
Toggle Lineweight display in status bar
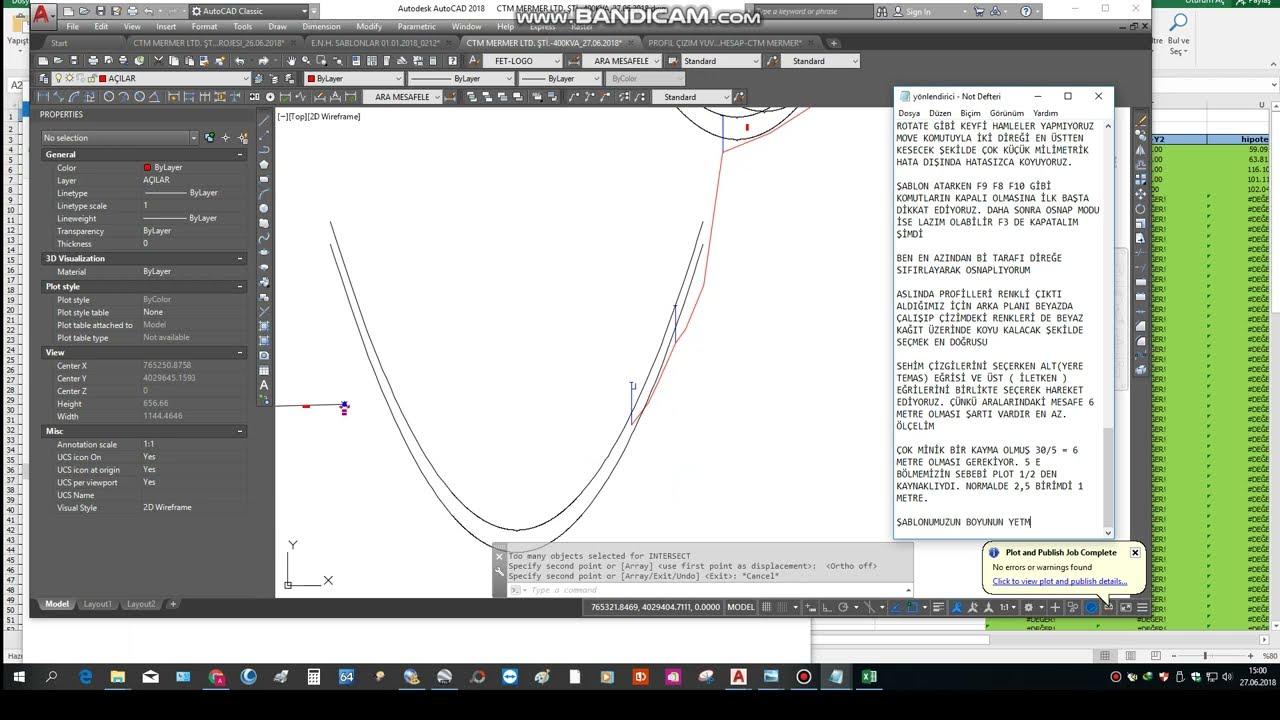[938, 607]
